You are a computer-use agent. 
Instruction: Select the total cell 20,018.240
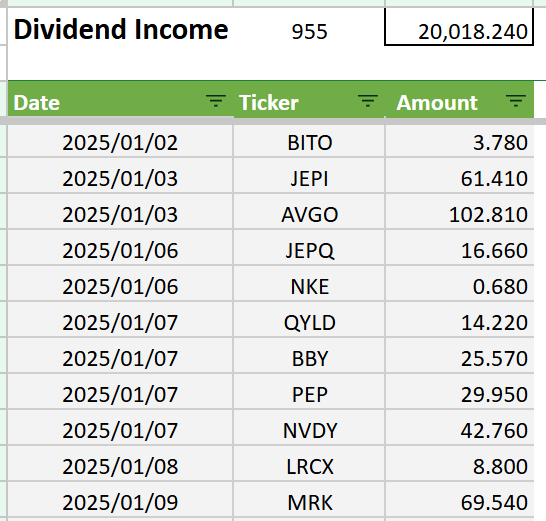(x=459, y=27)
